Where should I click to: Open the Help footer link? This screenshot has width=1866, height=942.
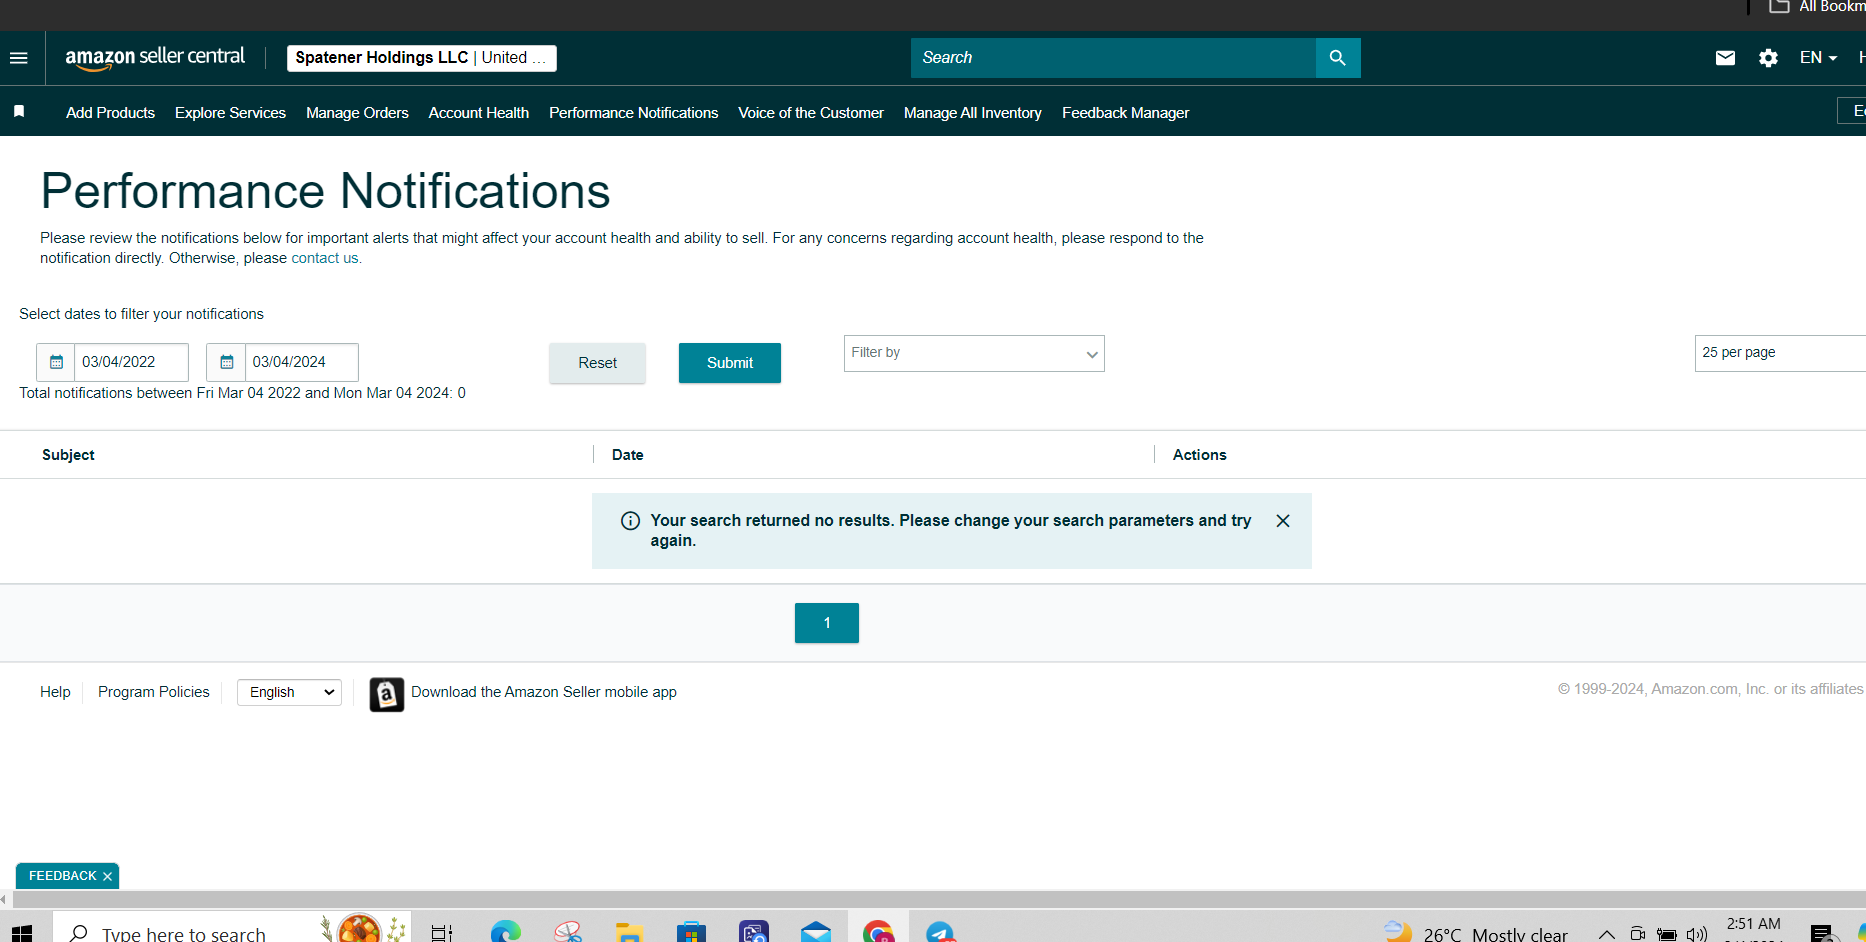[x=55, y=692]
